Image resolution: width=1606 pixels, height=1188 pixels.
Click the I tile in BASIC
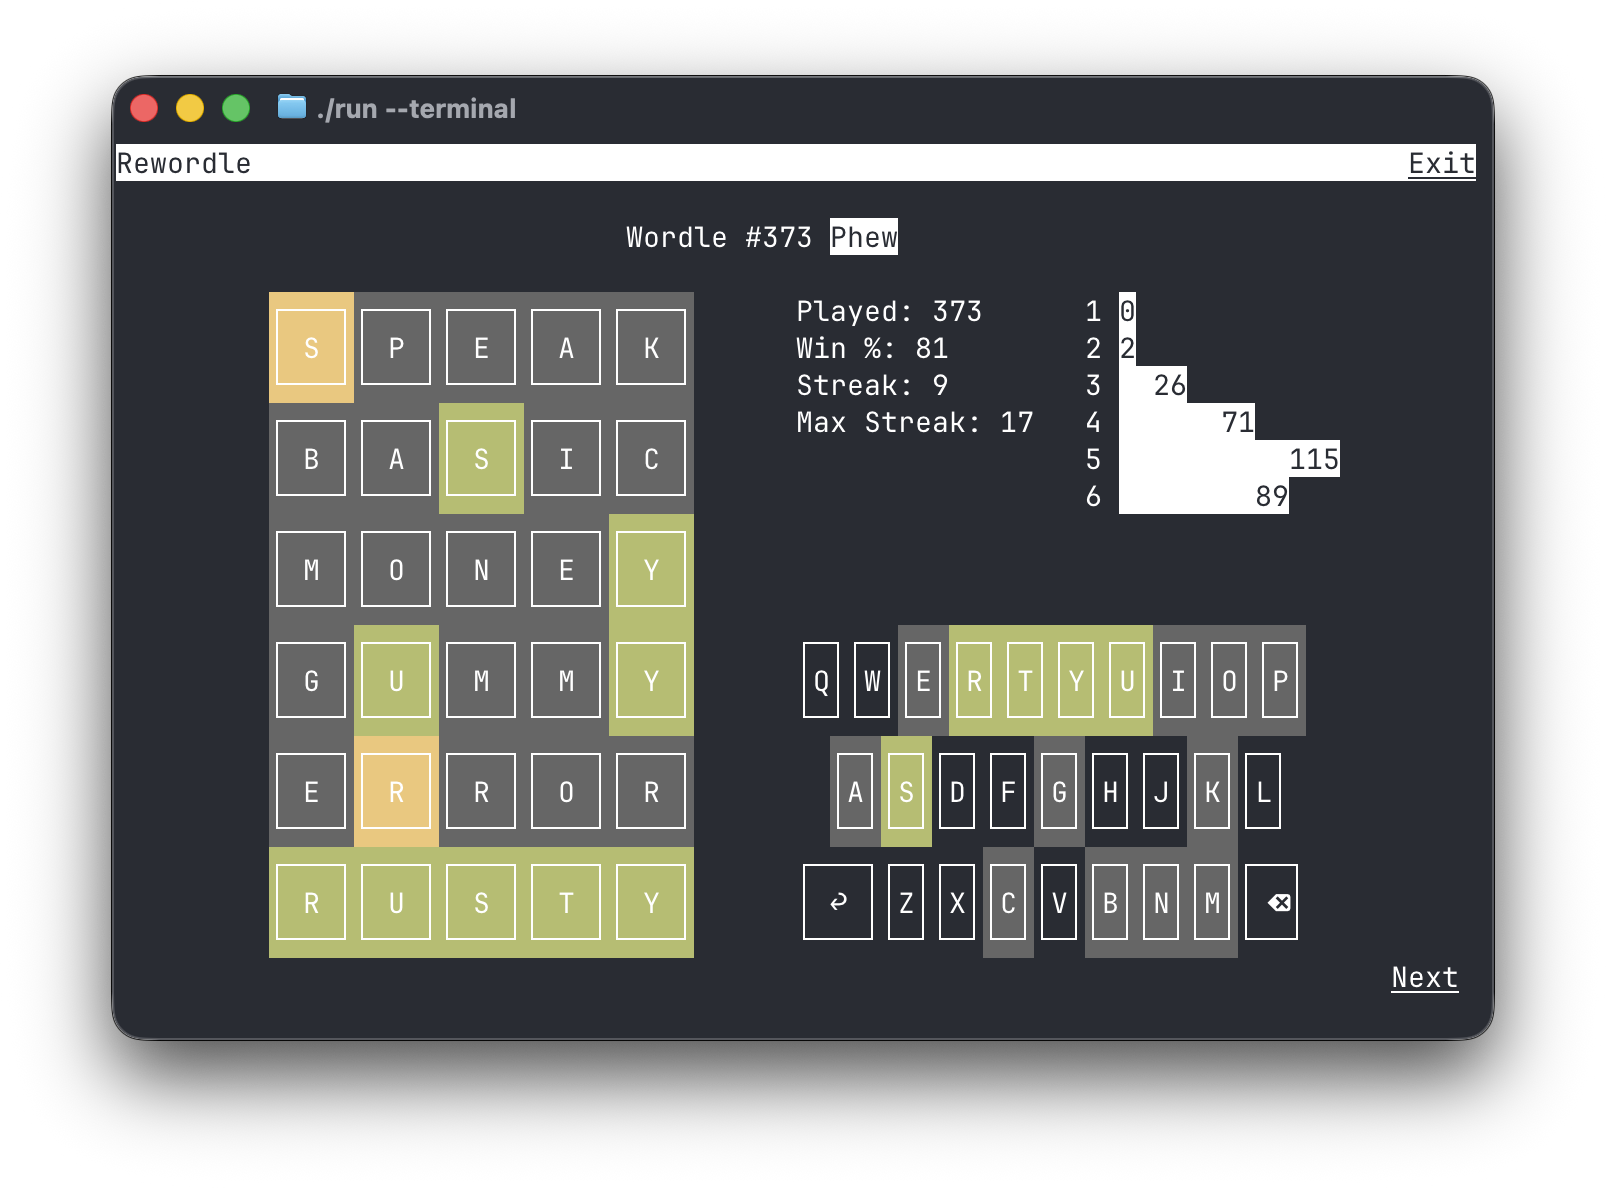(x=566, y=458)
